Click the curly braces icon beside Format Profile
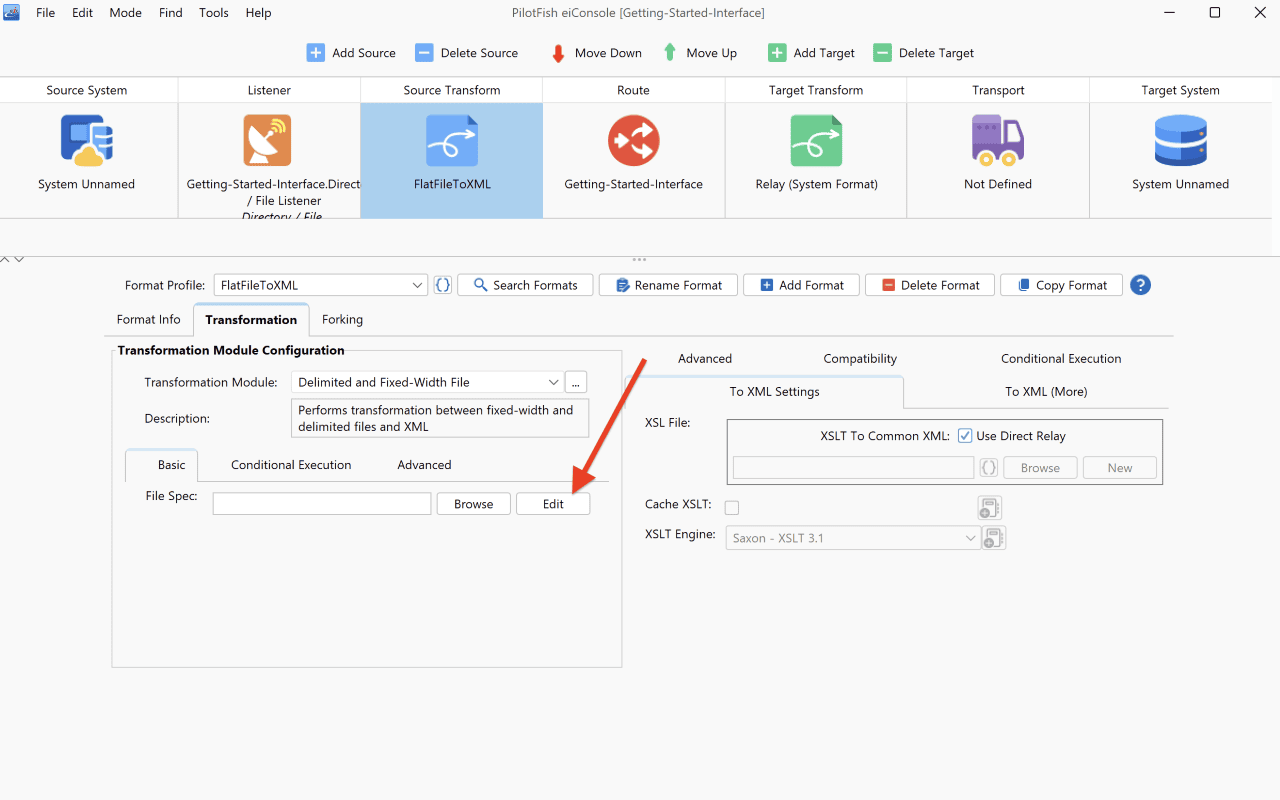This screenshot has height=800, width=1280. tap(443, 285)
